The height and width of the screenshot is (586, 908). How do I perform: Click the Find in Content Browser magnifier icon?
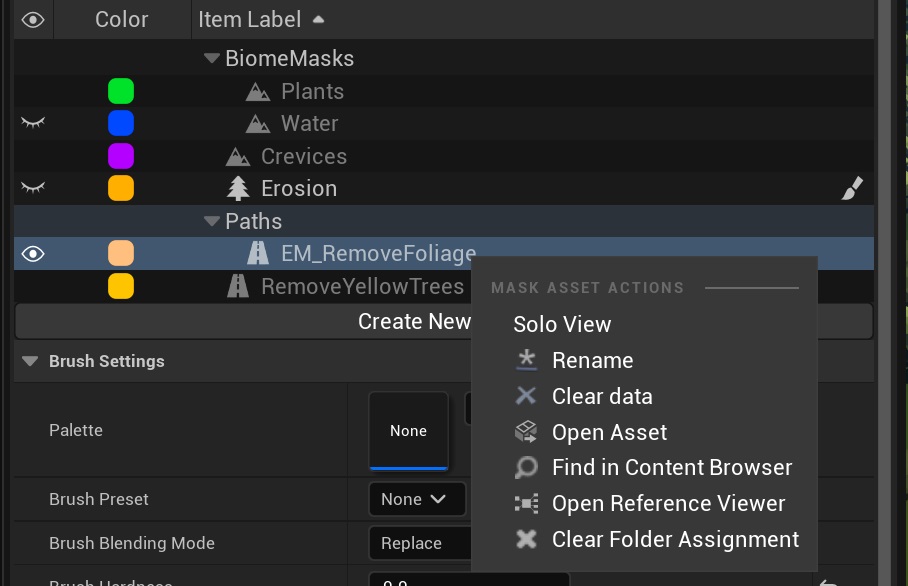point(525,467)
